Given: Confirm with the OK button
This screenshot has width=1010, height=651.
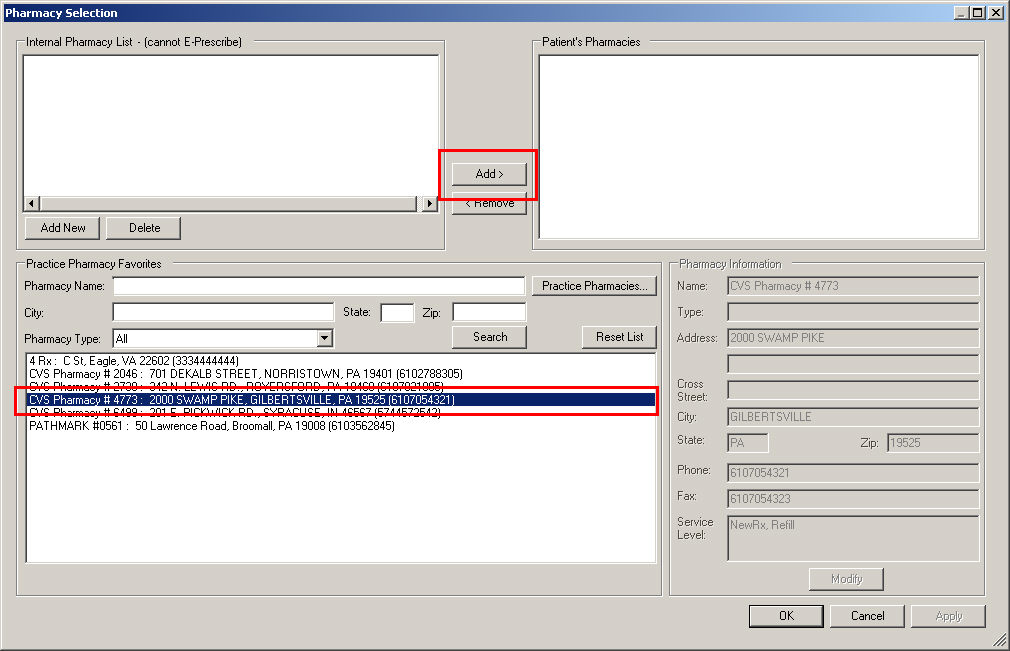Looking at the screenshot, I should coord(786,616).
